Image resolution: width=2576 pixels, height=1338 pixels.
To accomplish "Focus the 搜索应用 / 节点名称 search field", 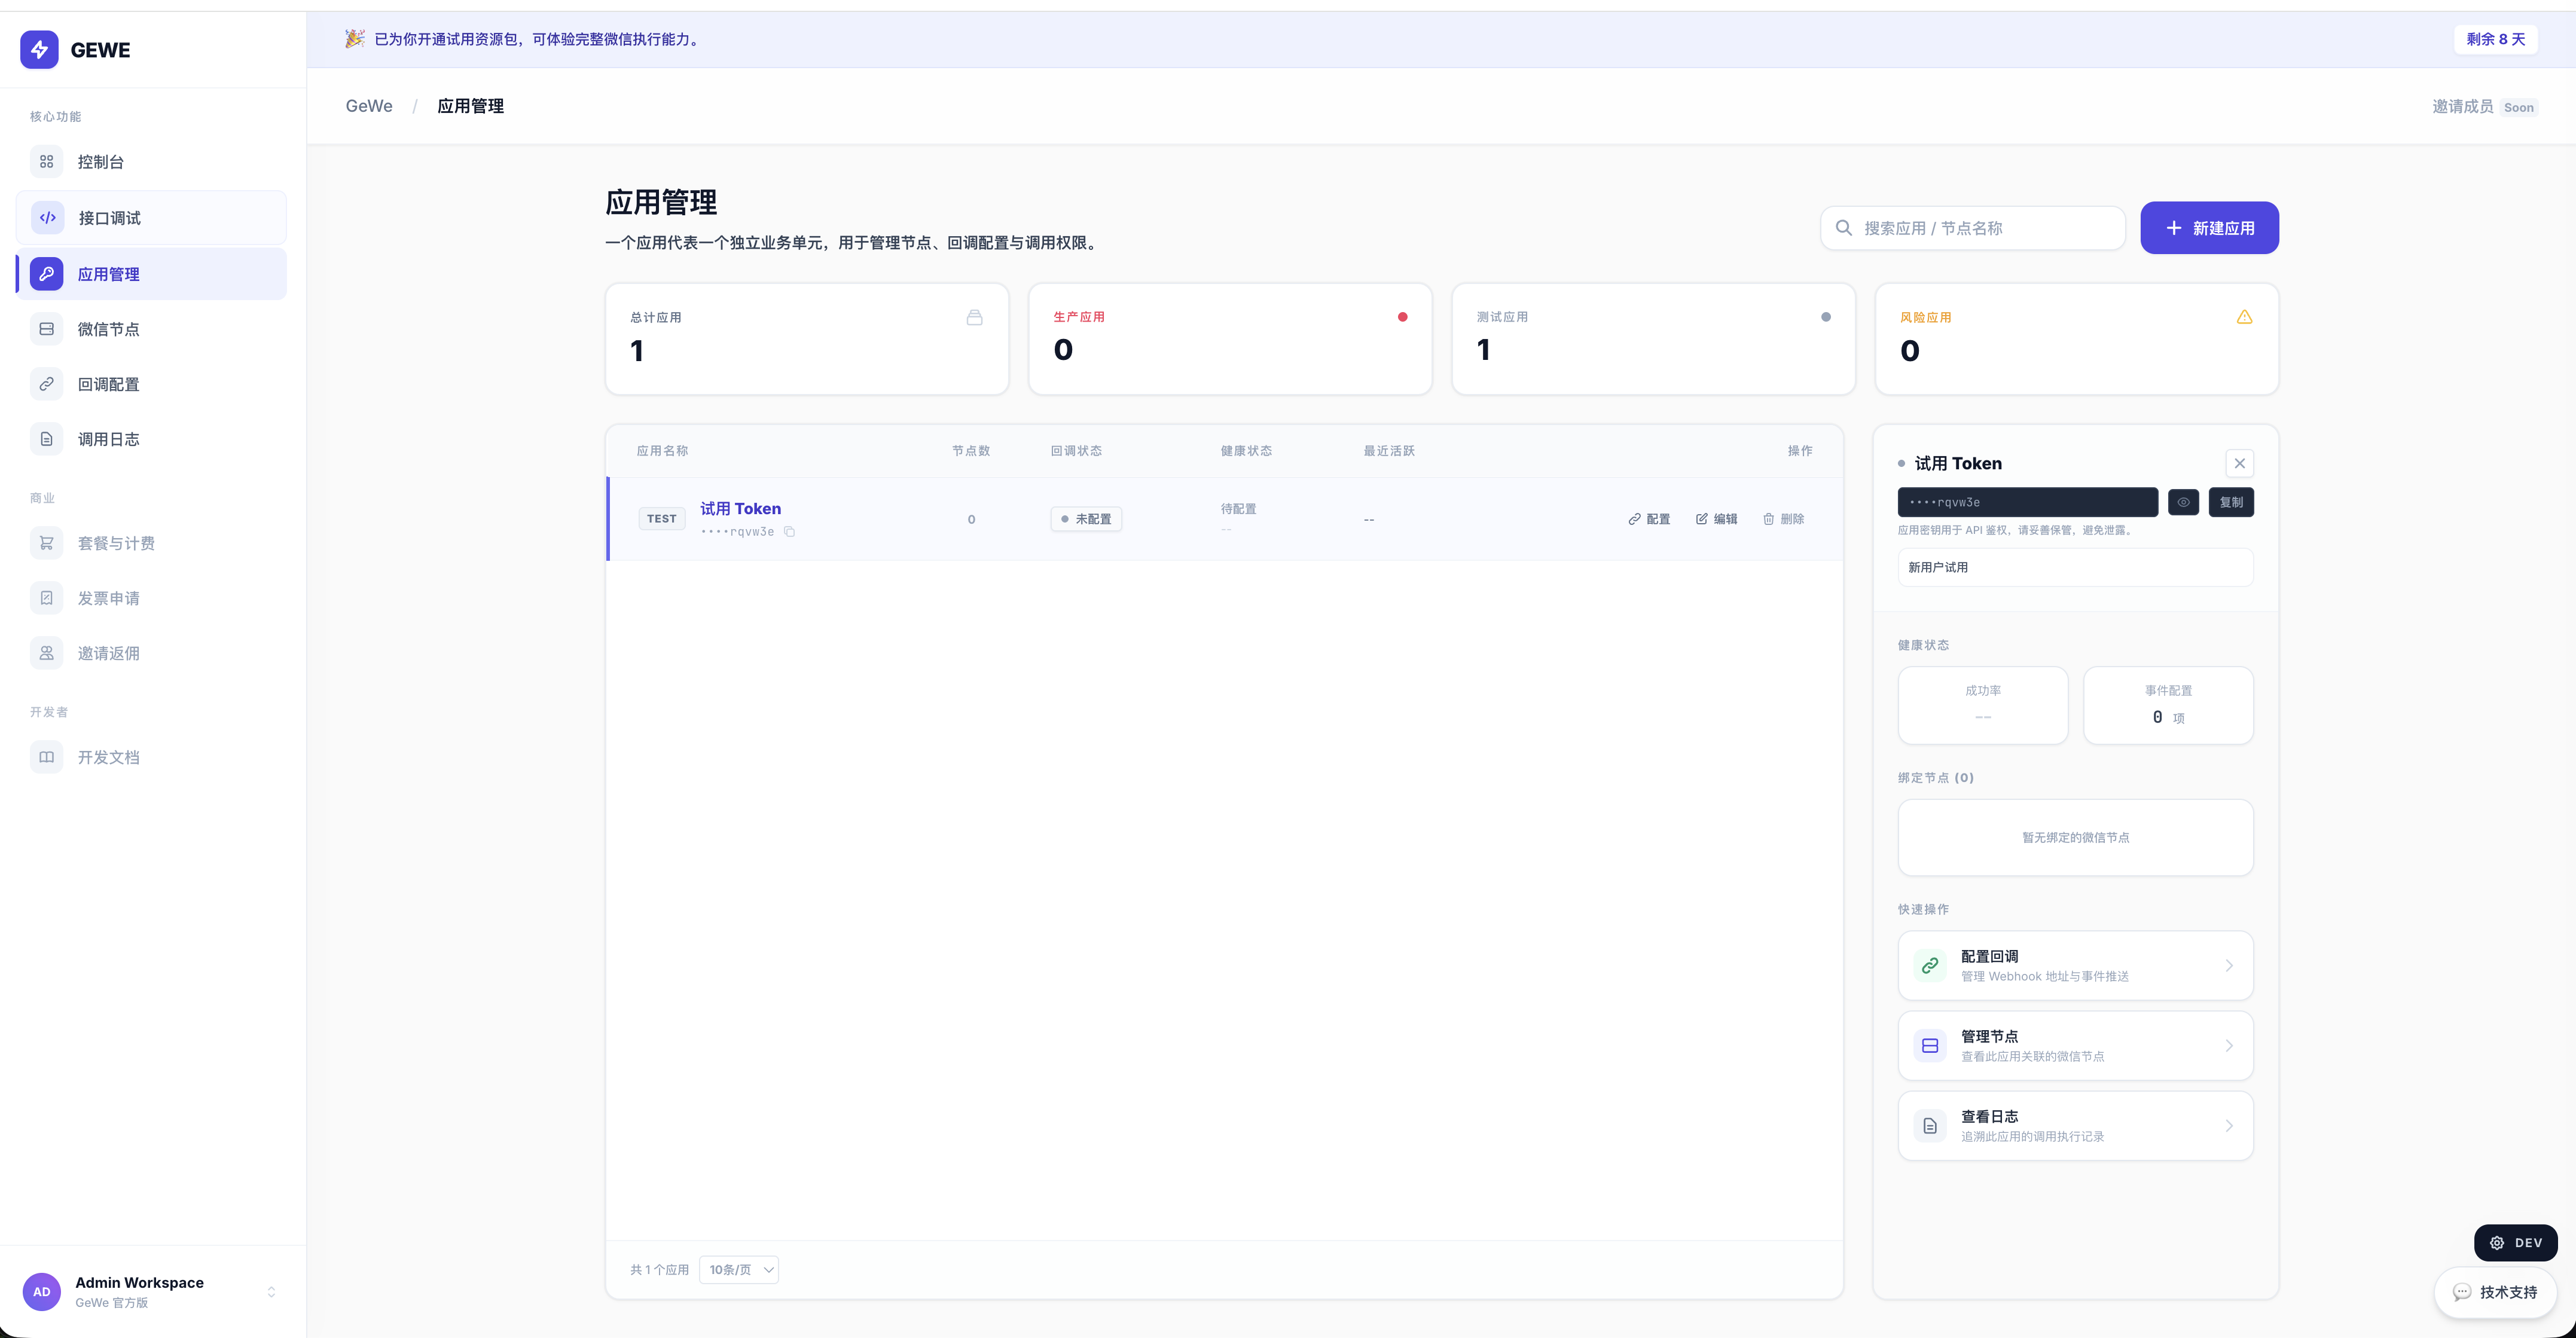I will (x=1972, y=228).
